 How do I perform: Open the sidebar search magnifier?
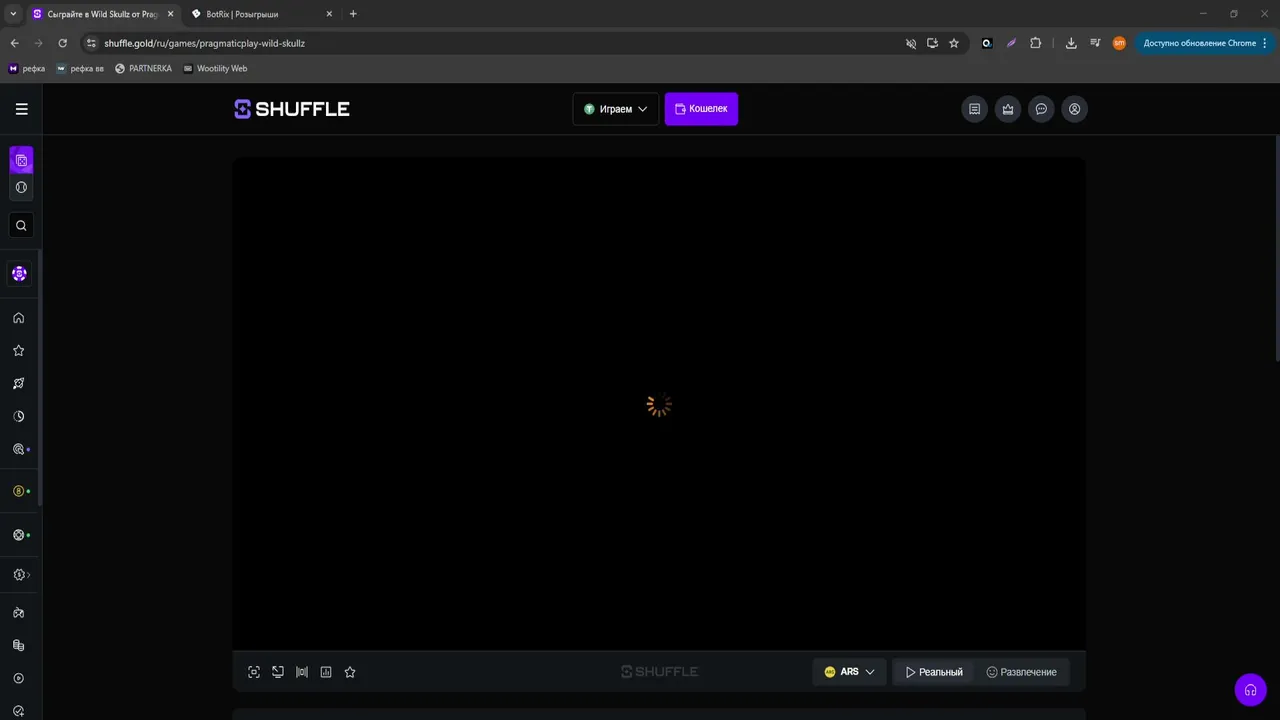21,225
